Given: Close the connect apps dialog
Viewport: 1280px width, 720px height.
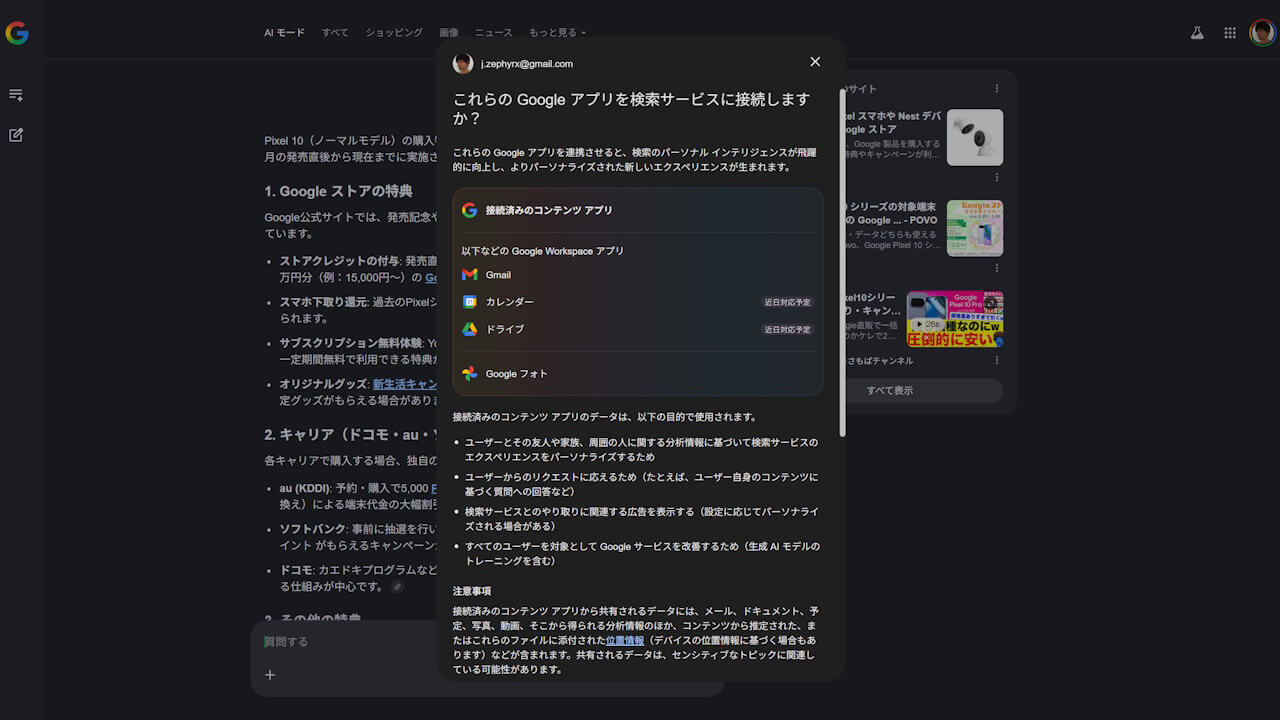Looking at the screenshot, I should (x=815, y=62).
